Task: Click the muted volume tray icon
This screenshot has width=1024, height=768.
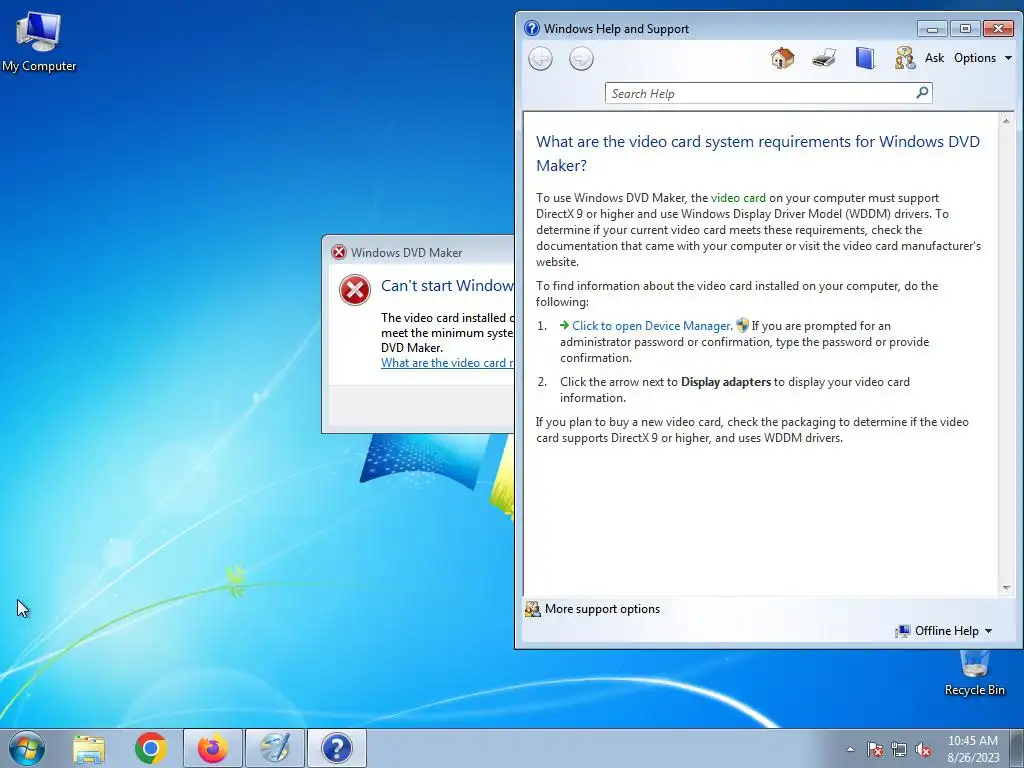Action: pyautogui.click(x=923, y=749)
